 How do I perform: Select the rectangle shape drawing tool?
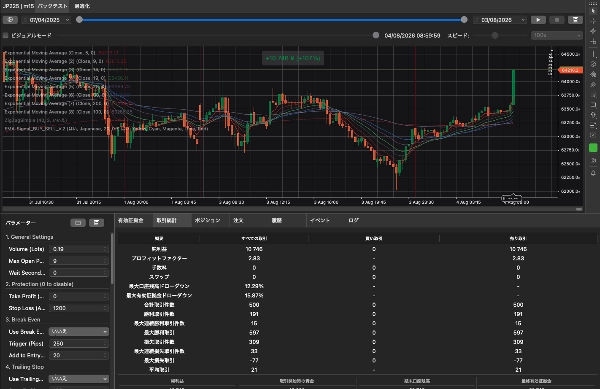click(x=593, y=104)
